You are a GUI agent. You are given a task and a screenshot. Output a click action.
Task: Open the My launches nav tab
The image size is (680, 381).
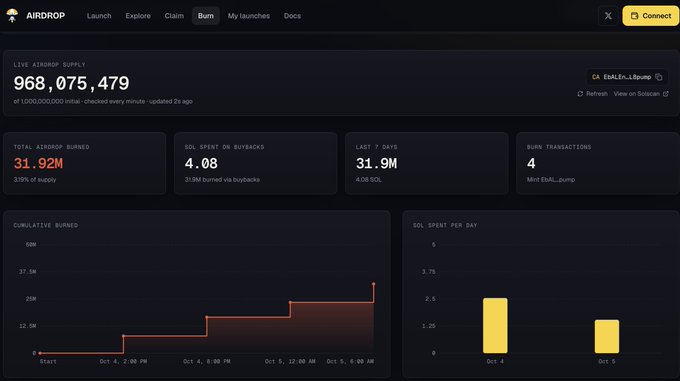(x=248, y=16)
